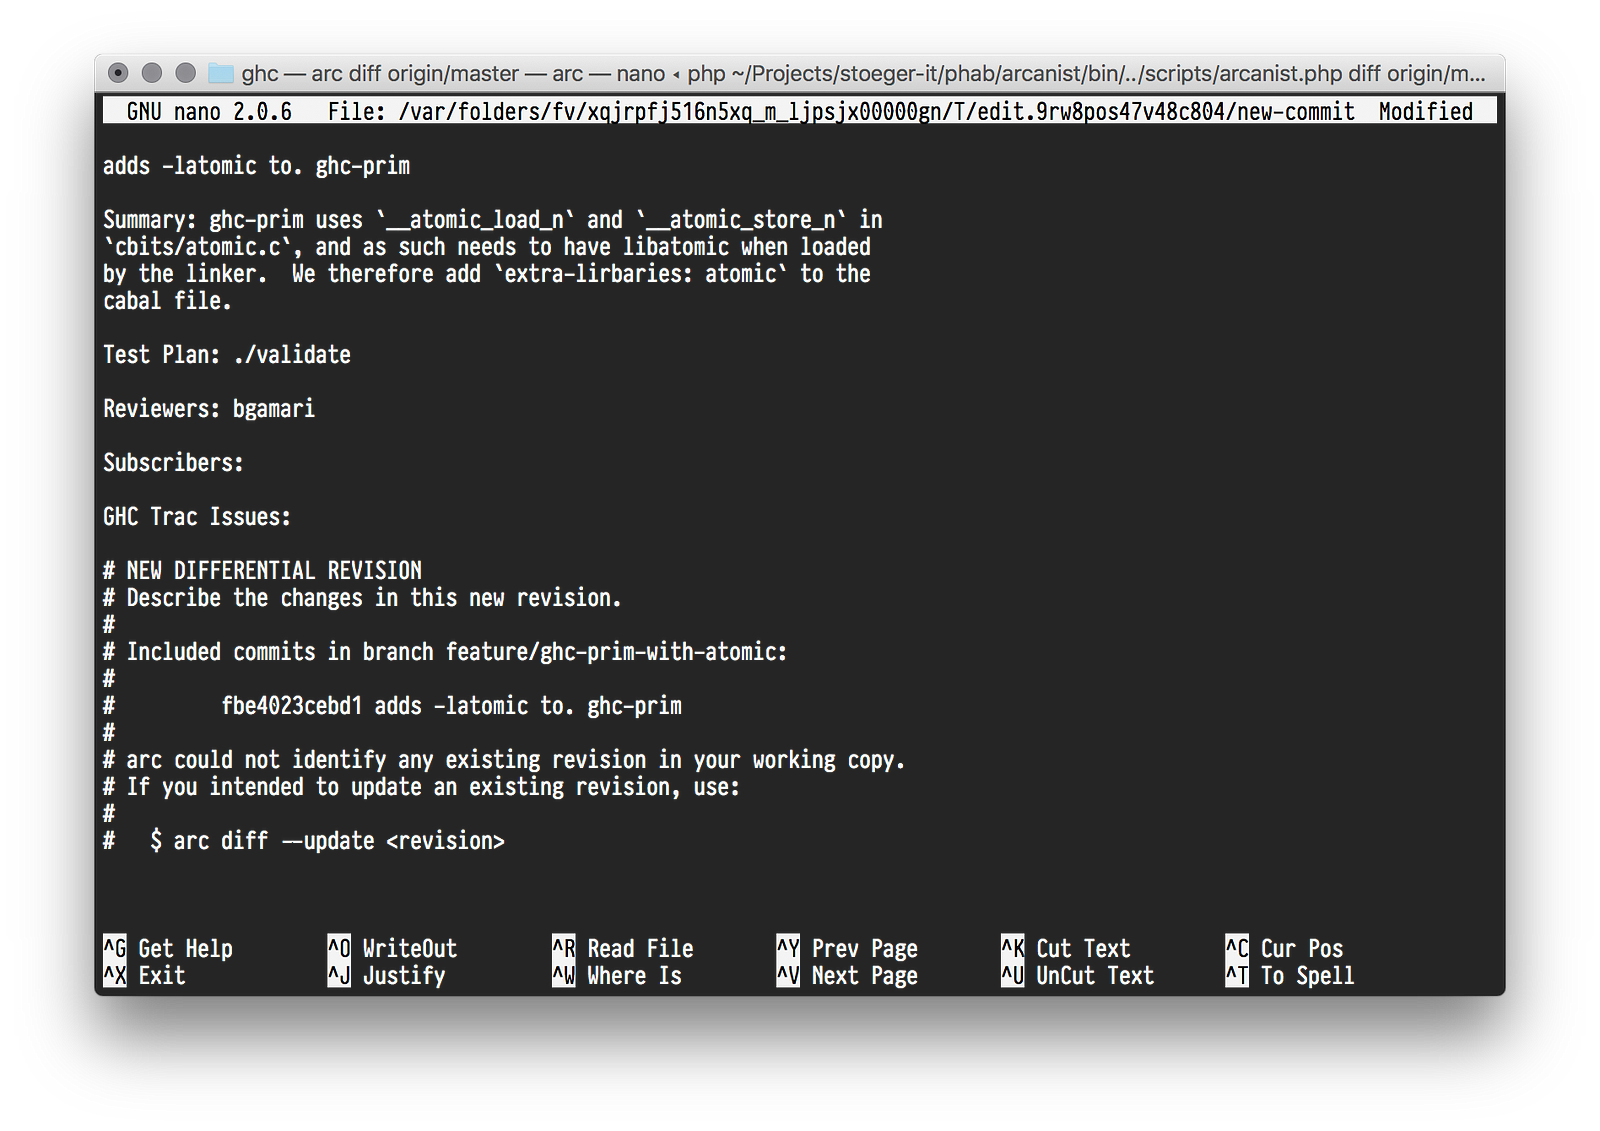Place cursor on 'GHC Trac Issues:' field
Image resolution: width=1600 pixels, height=1131 pixels.
(197, 517)
